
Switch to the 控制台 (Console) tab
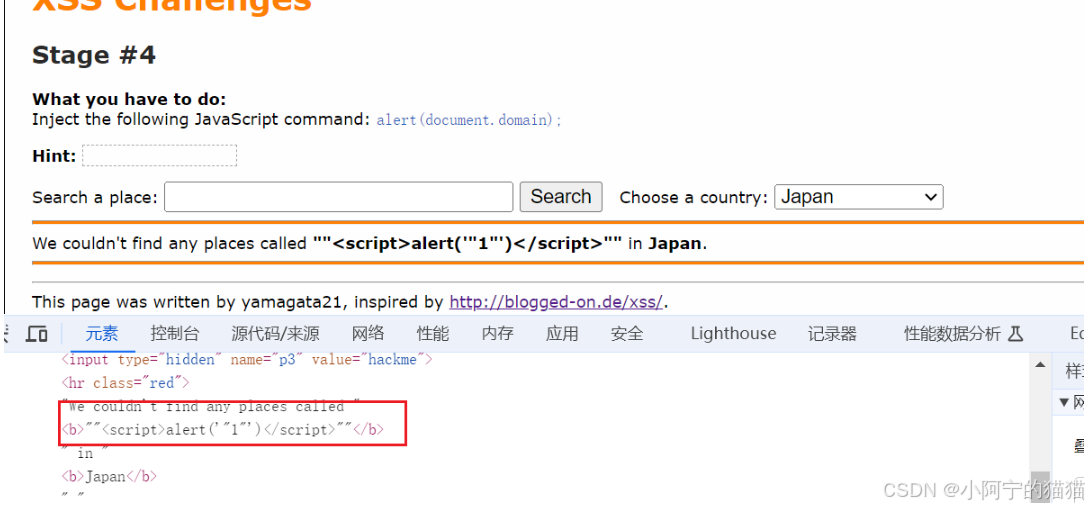175,334
